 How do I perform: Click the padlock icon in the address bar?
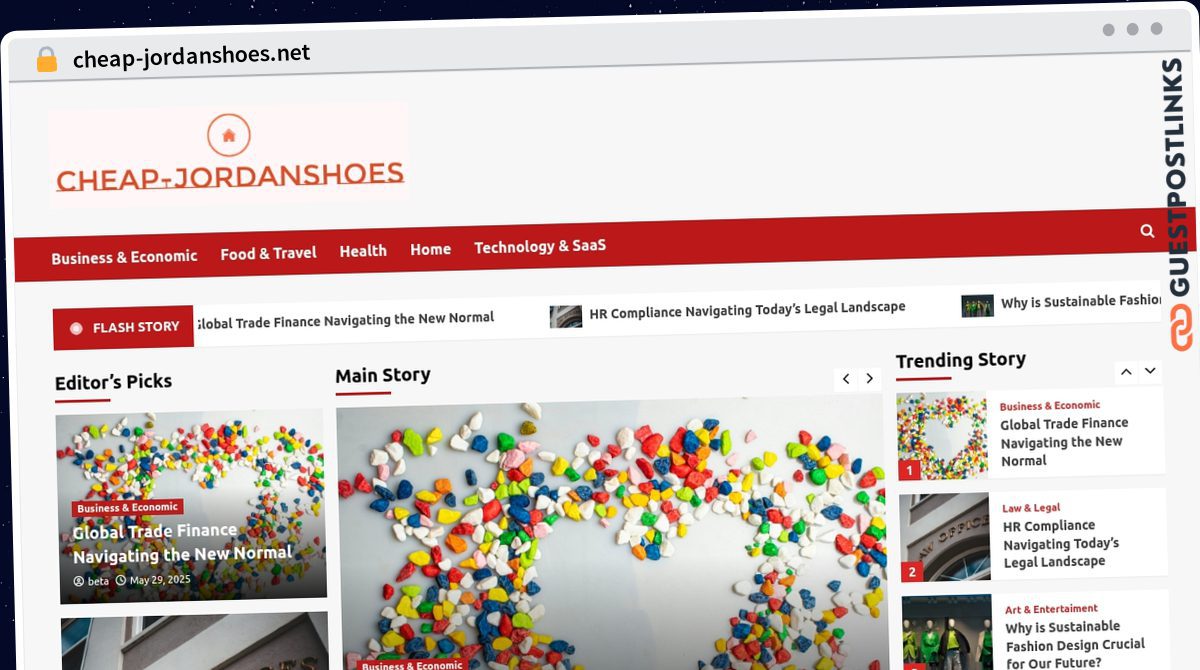pos(46,59)
